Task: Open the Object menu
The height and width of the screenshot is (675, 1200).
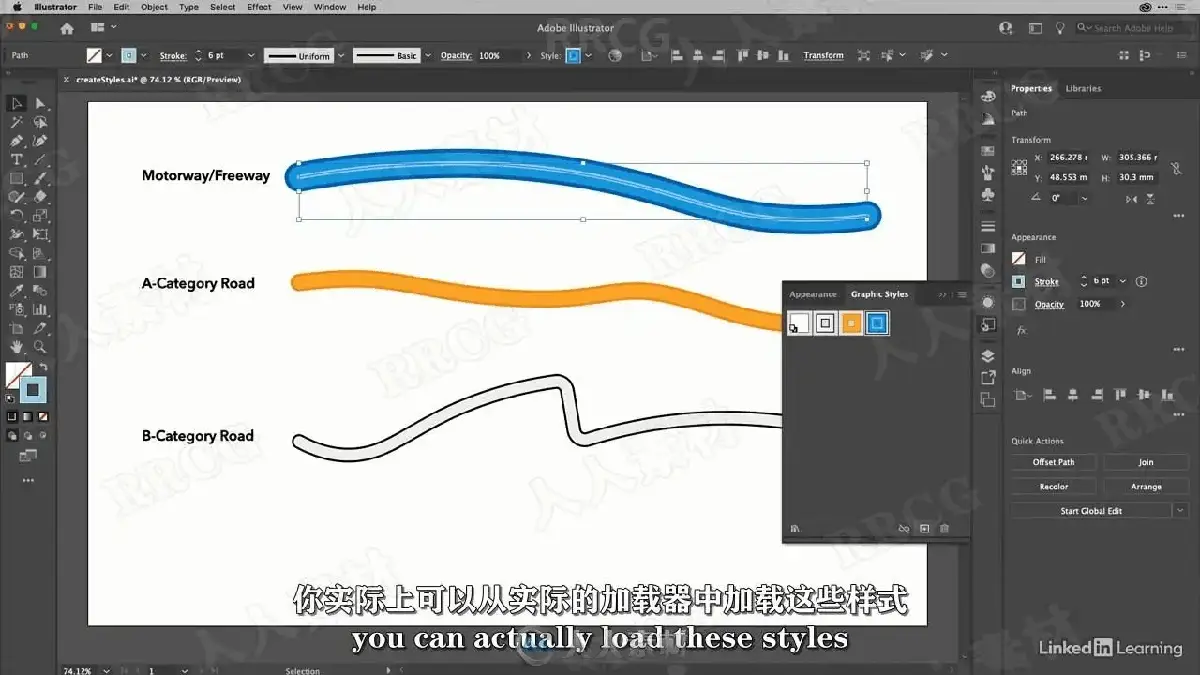Action: [x=154, y=7]
